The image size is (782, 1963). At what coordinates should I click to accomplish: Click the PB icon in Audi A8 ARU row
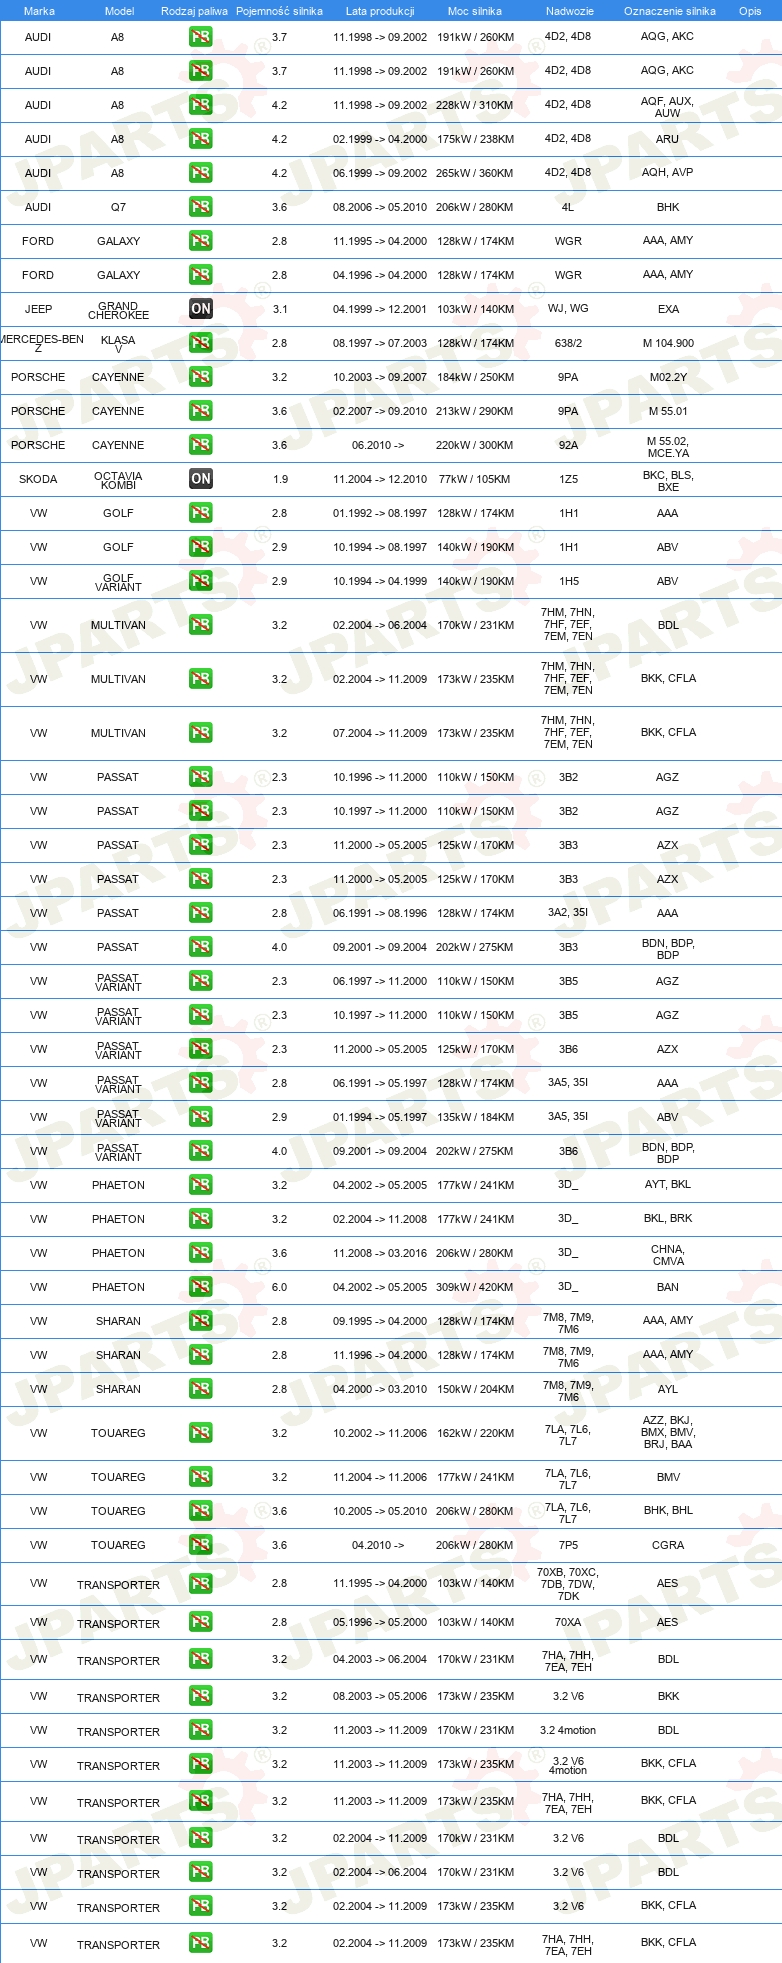point(201,139)
